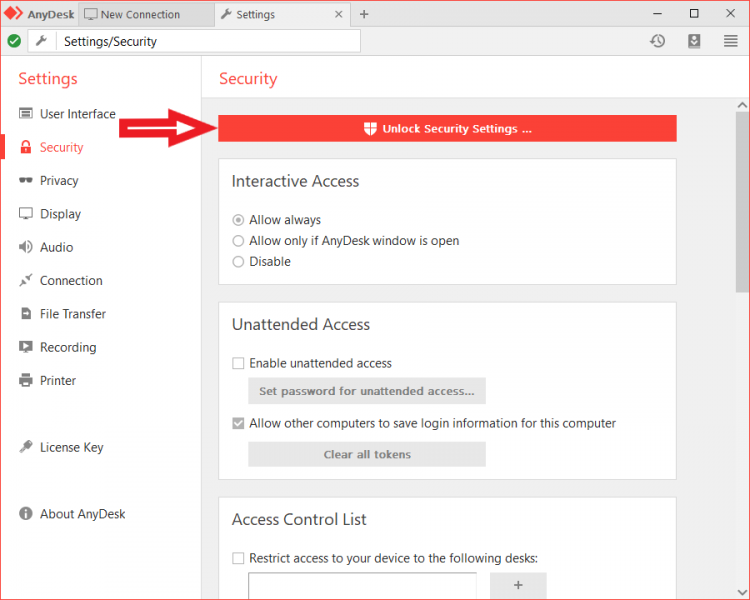Check Restrict access to your device checkbox

238,558
